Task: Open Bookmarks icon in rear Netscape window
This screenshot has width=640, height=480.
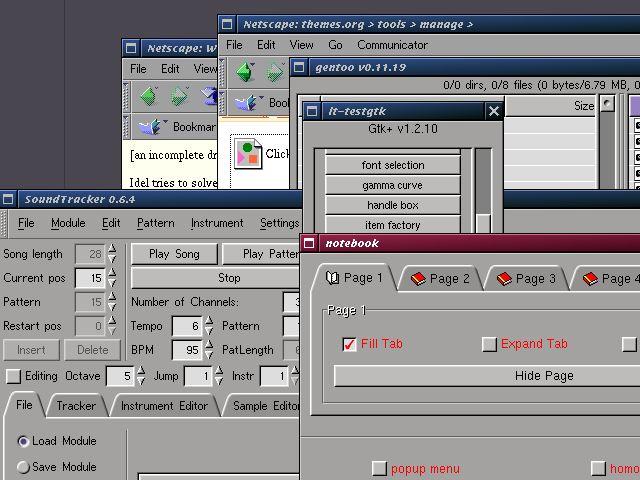Action: (151, 127)
